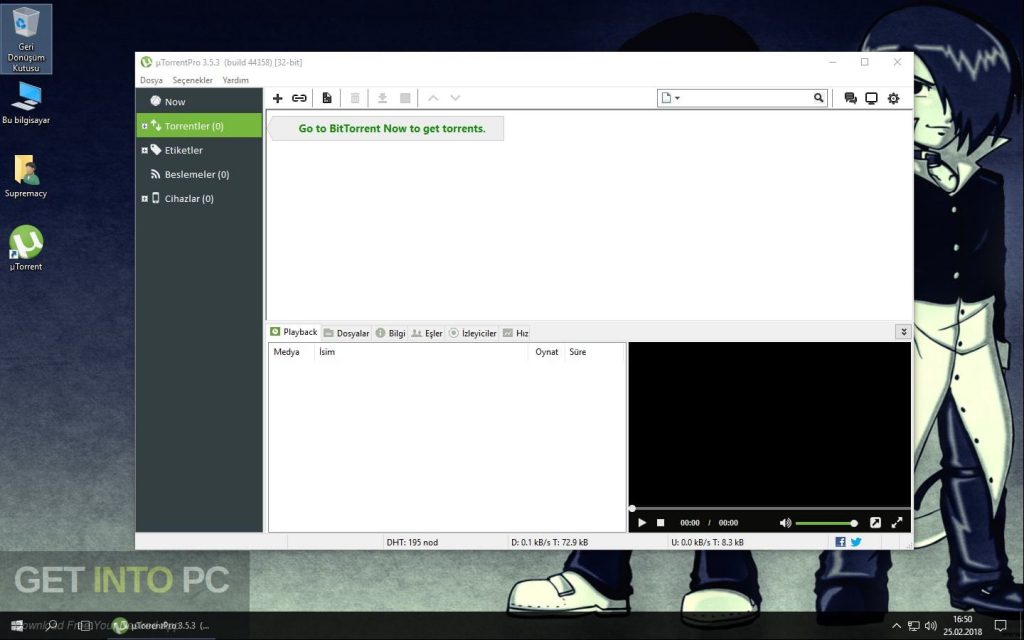Open the search provider dropdown
The image size is (1024, 640).
pyautogui.click(x=671, y=98)
